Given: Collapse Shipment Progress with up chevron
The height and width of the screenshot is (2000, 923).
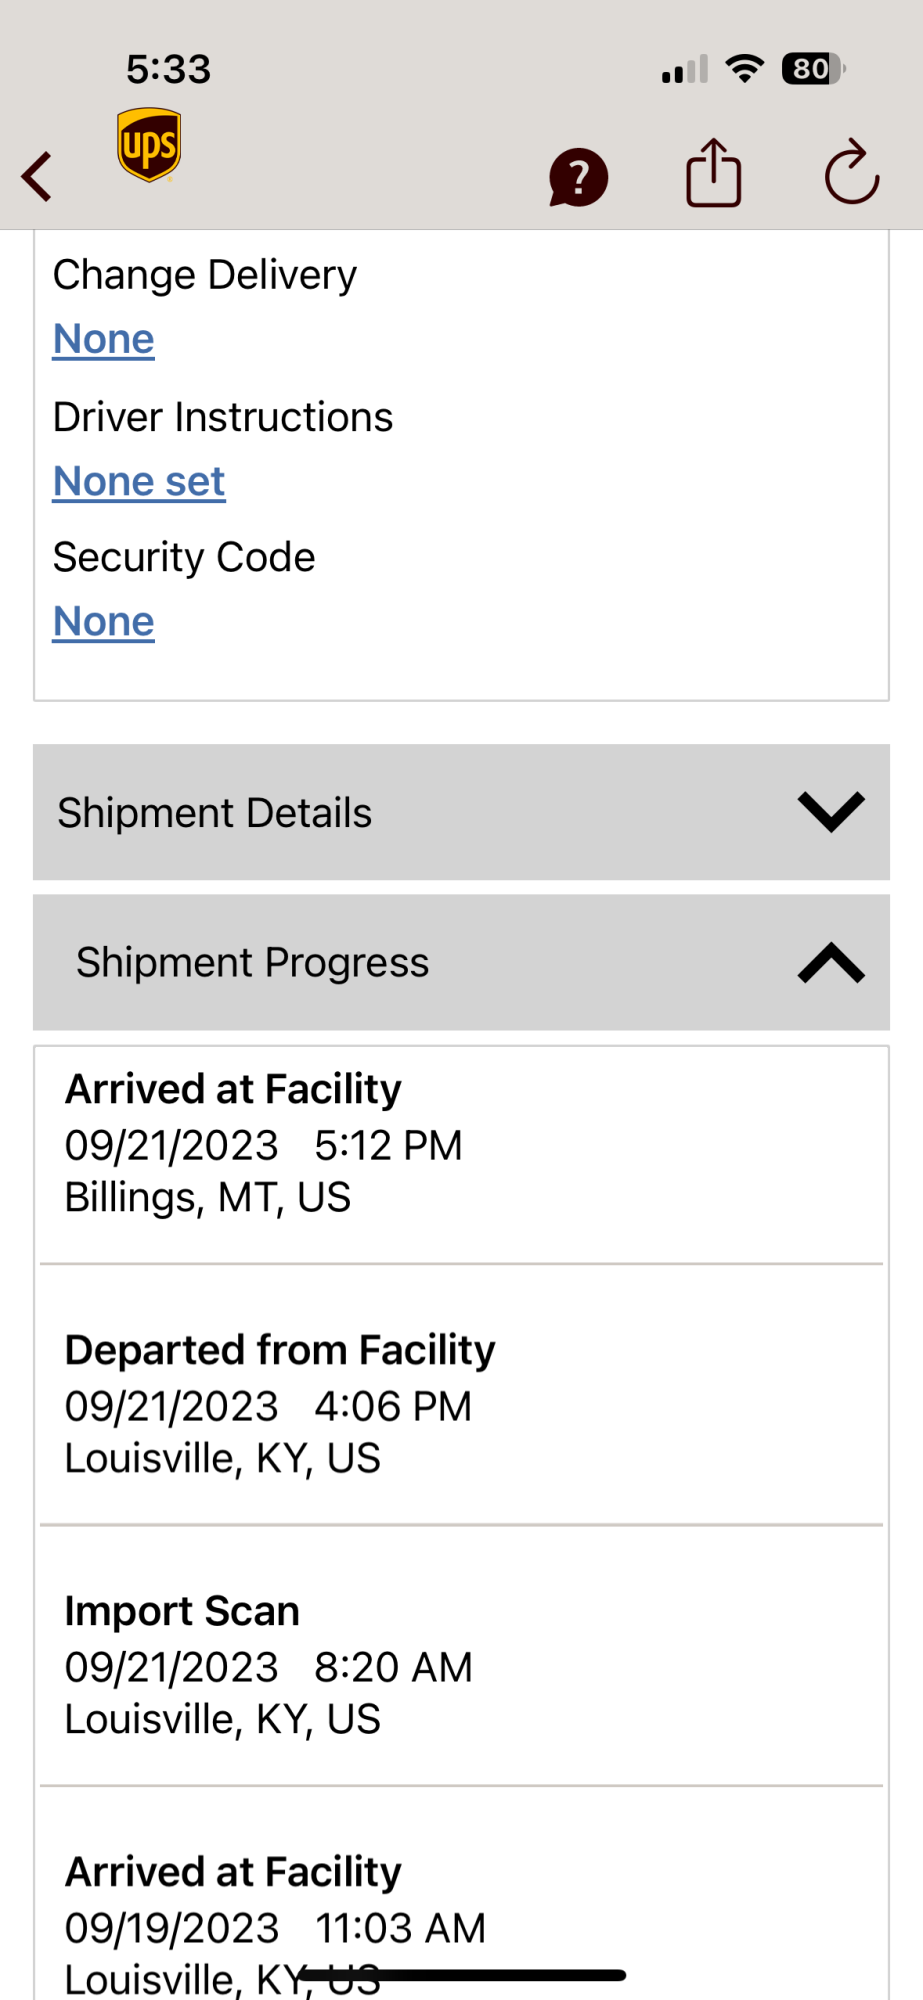Looking at the screenshot, I should (830, 963).
